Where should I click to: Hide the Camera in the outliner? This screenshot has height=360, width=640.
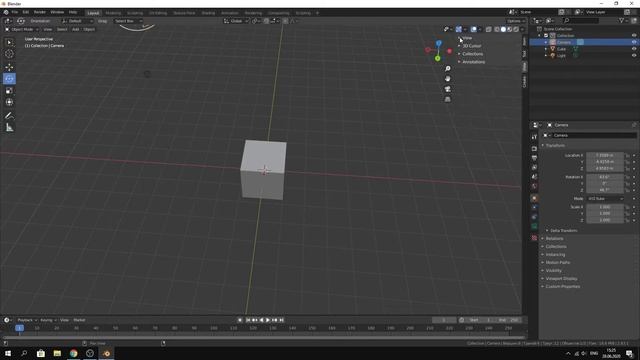[x=634, y=42]
